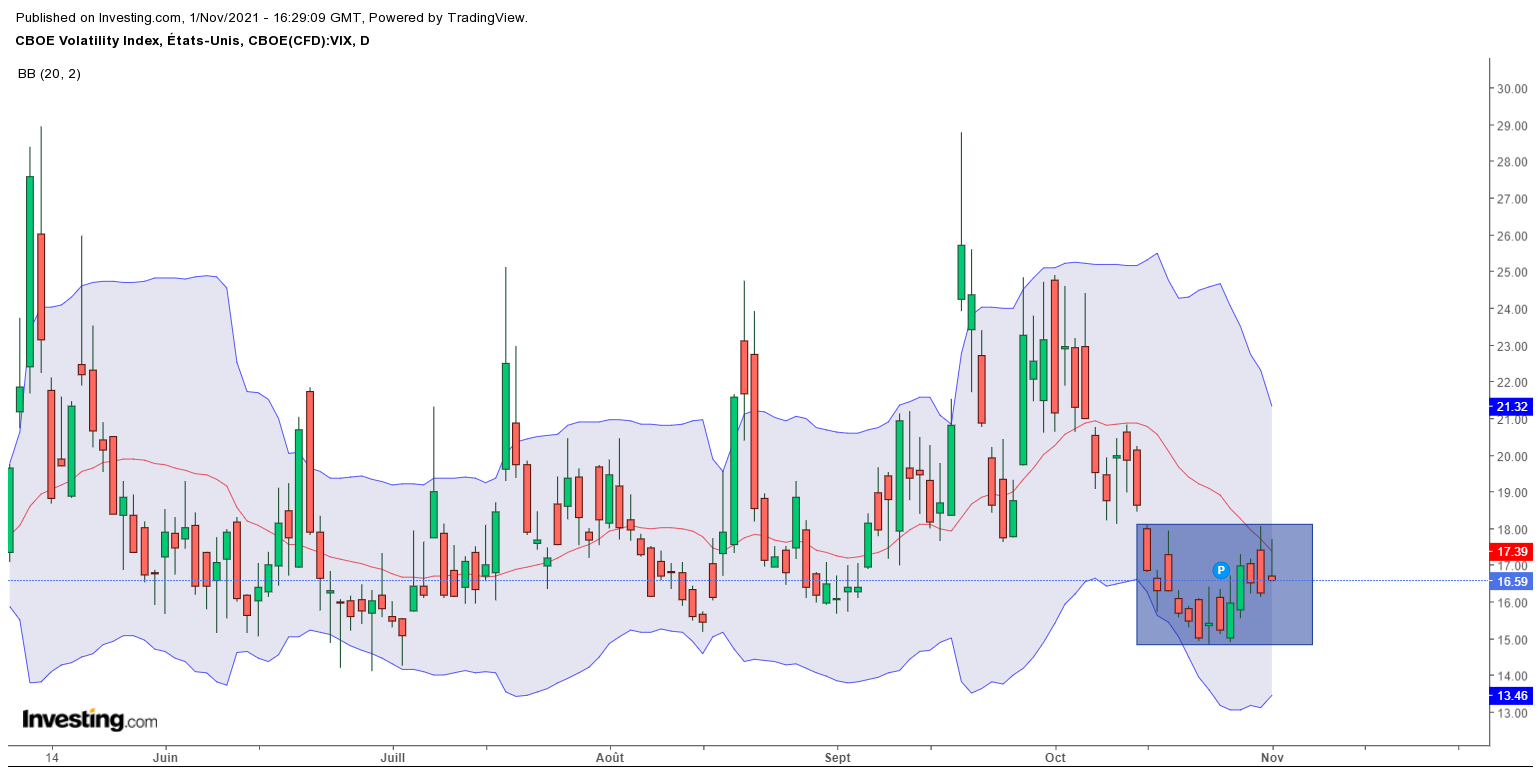Click the red 17.39 price label
The image size is (1540, 772).
click(1511, 552)
